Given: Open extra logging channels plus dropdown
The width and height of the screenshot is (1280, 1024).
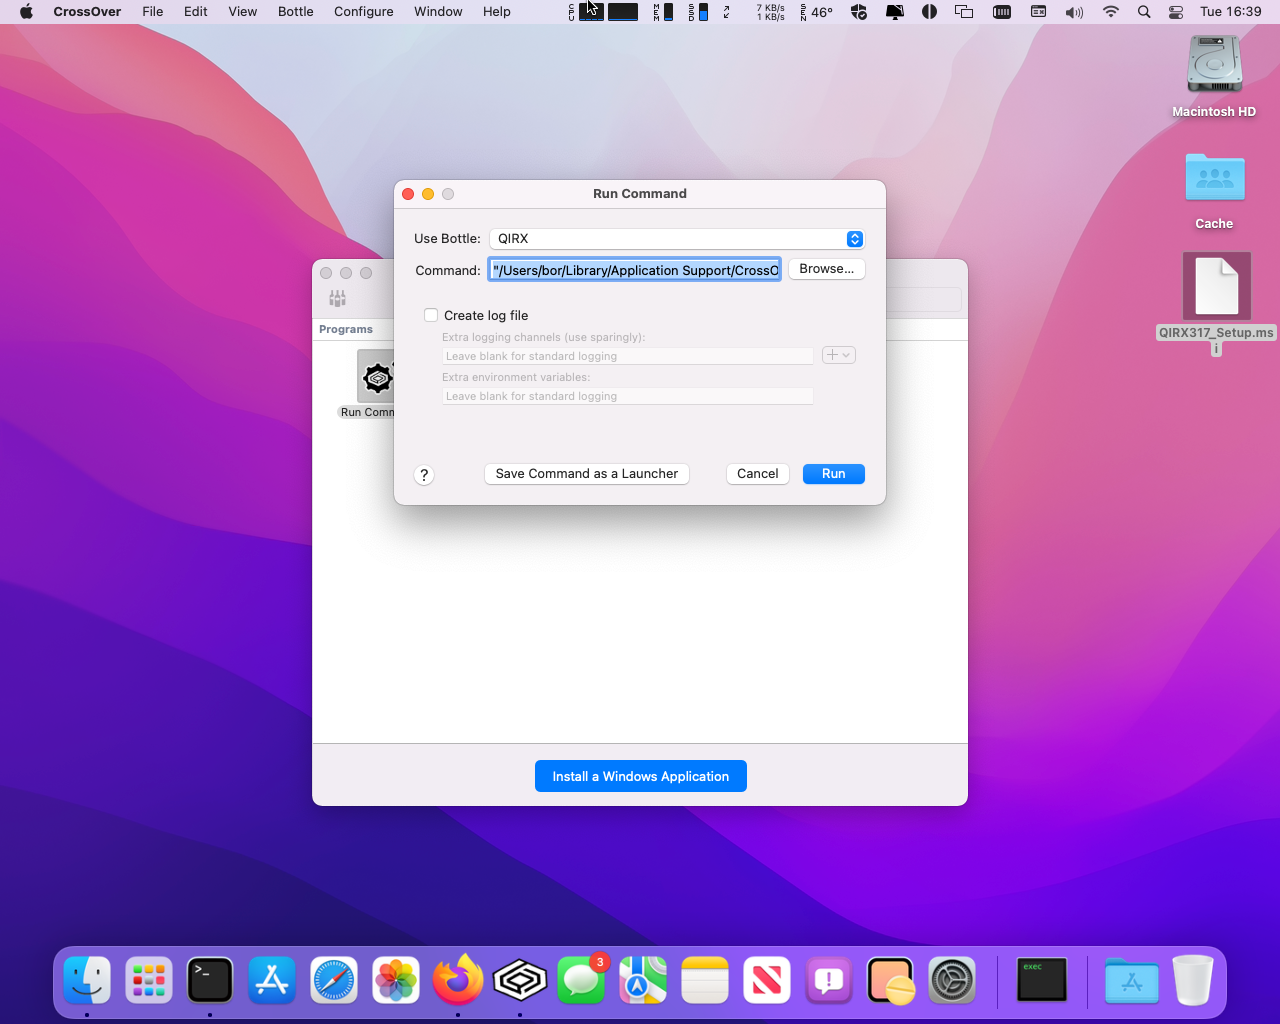Looking at the screenshot, I should pos(838,355).
